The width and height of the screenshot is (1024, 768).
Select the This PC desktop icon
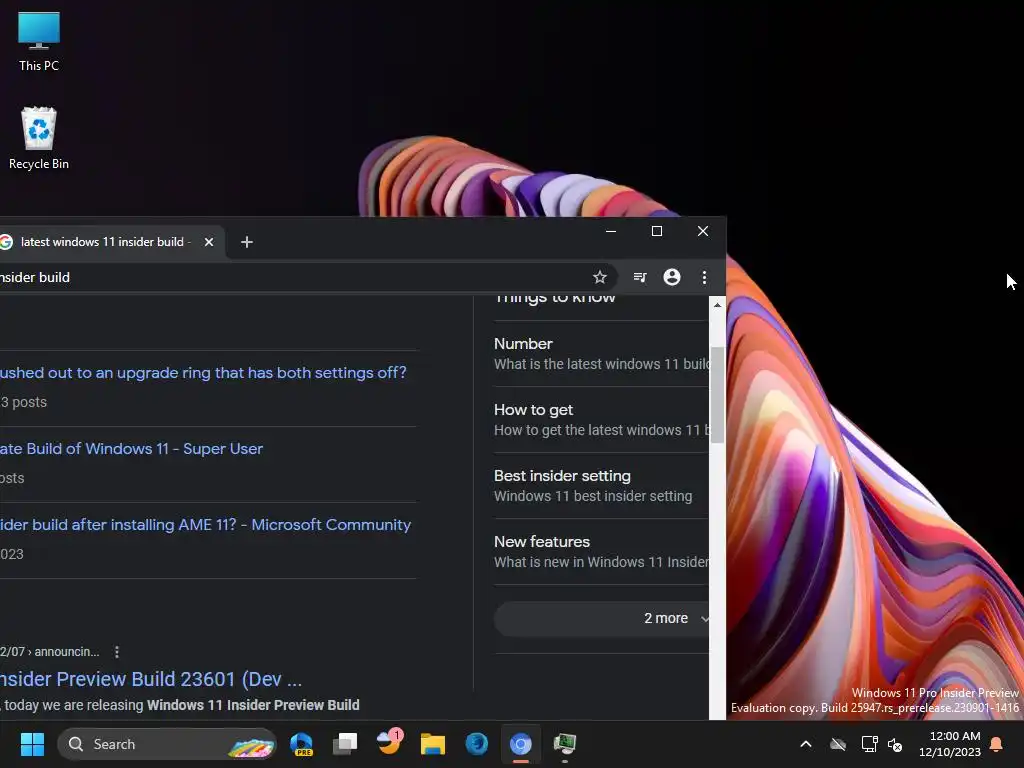pyautogui.click(x=39, y=42)
